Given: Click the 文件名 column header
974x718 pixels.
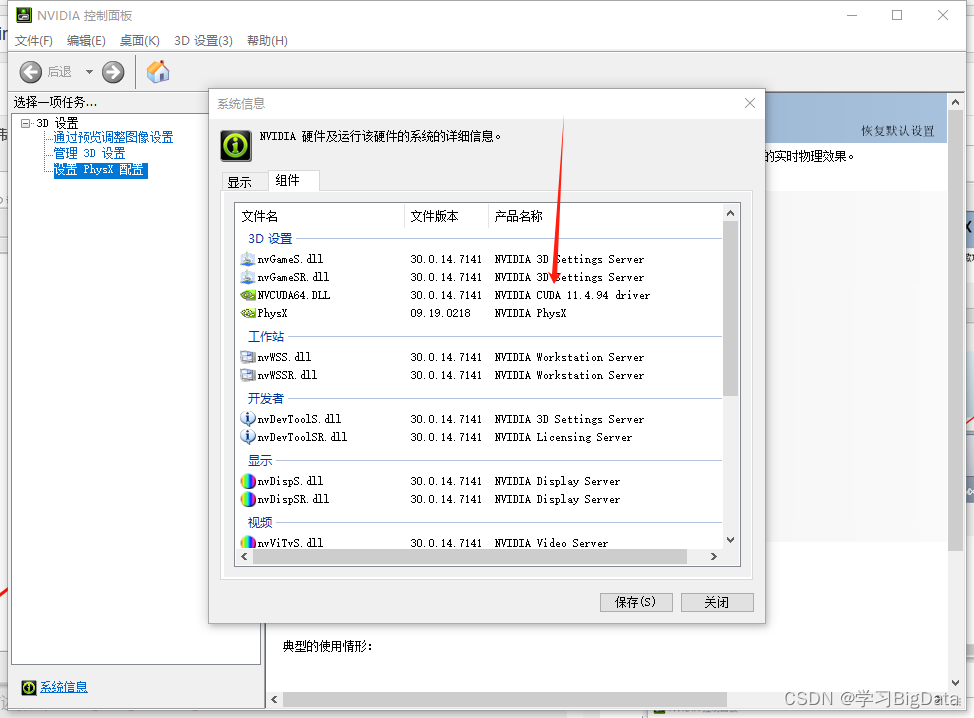Looking at the screenshot, I should (321, 216).
